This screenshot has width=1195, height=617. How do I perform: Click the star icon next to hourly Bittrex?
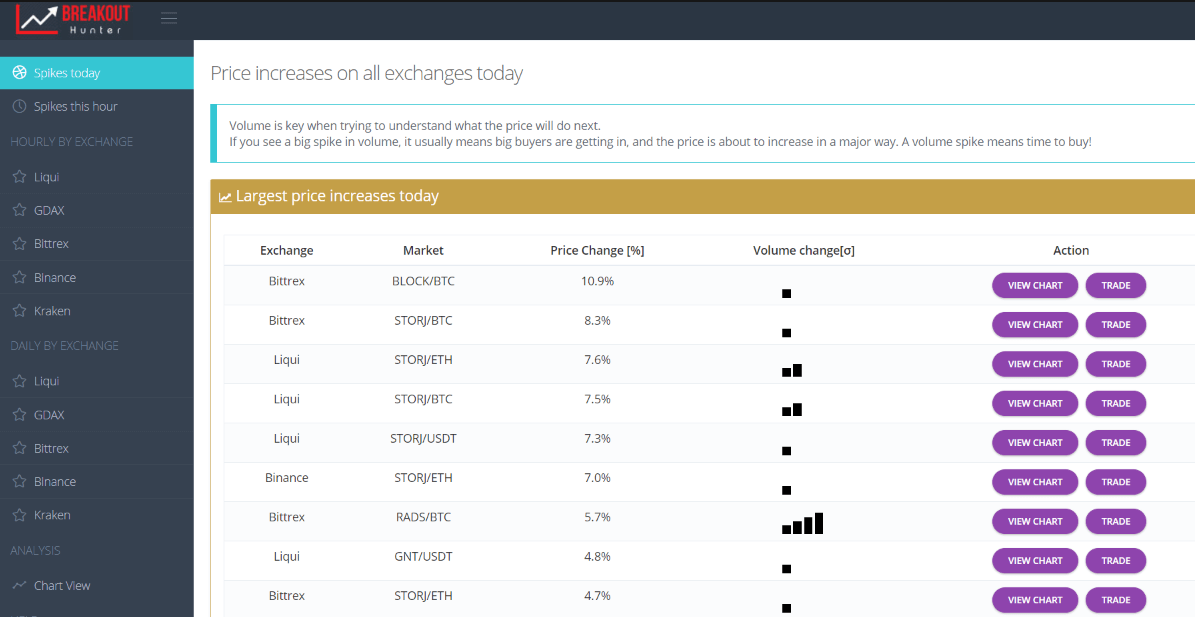[20, 244]
